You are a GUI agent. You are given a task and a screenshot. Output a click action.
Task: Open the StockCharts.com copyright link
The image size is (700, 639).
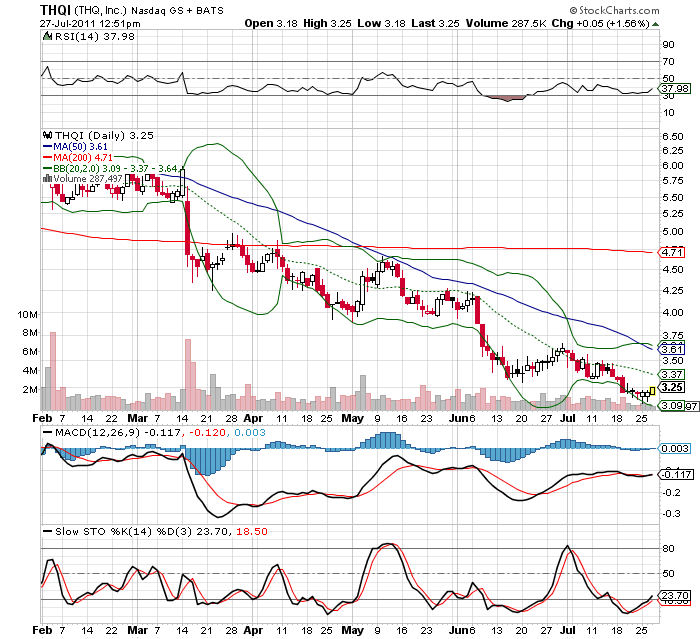(x=614, y=10)
